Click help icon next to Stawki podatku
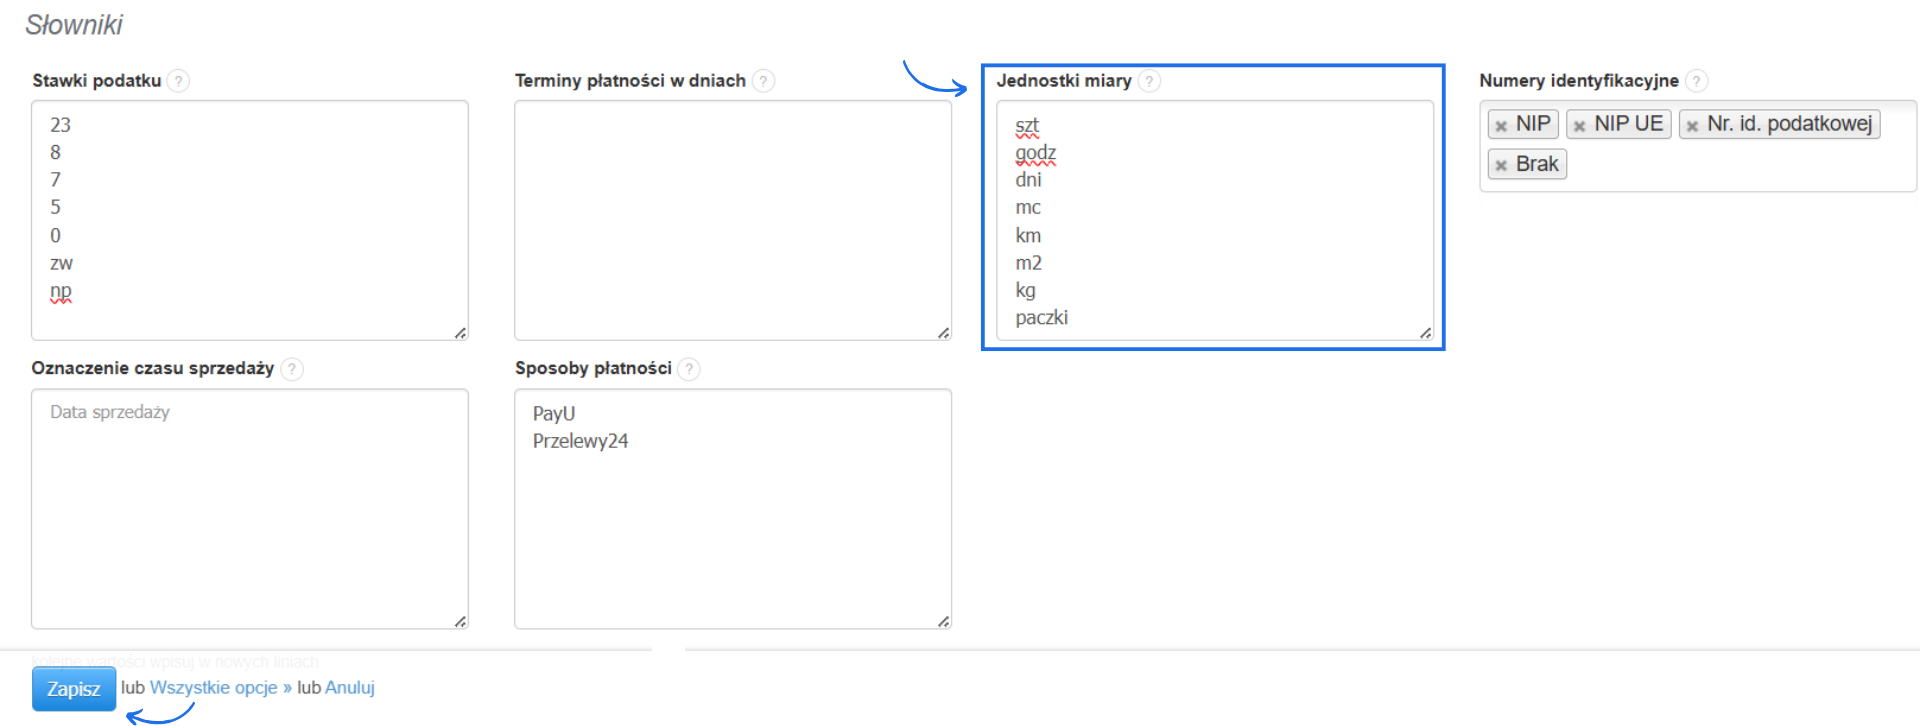The width and height of the screenshot is (1920, 726). 178,81
